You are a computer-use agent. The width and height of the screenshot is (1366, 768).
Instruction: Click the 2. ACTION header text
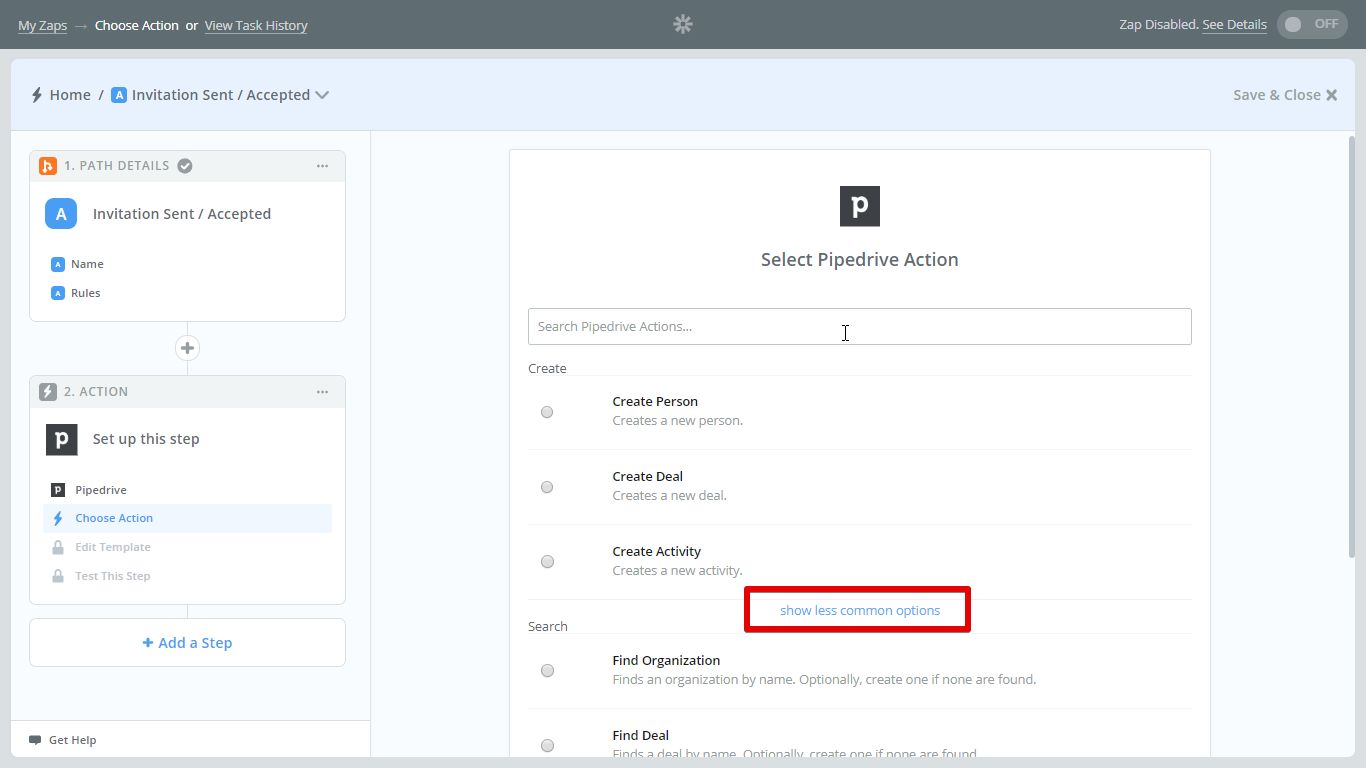(x=96, y=392)
